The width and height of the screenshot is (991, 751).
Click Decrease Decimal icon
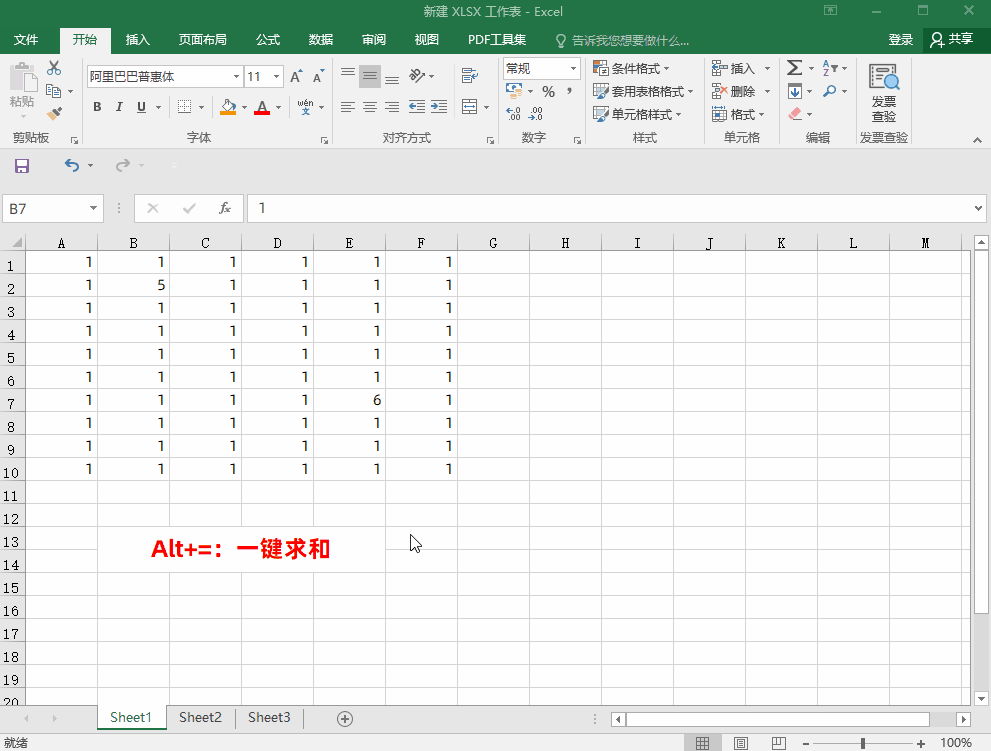pyautogui.click(x=536, y=114)
